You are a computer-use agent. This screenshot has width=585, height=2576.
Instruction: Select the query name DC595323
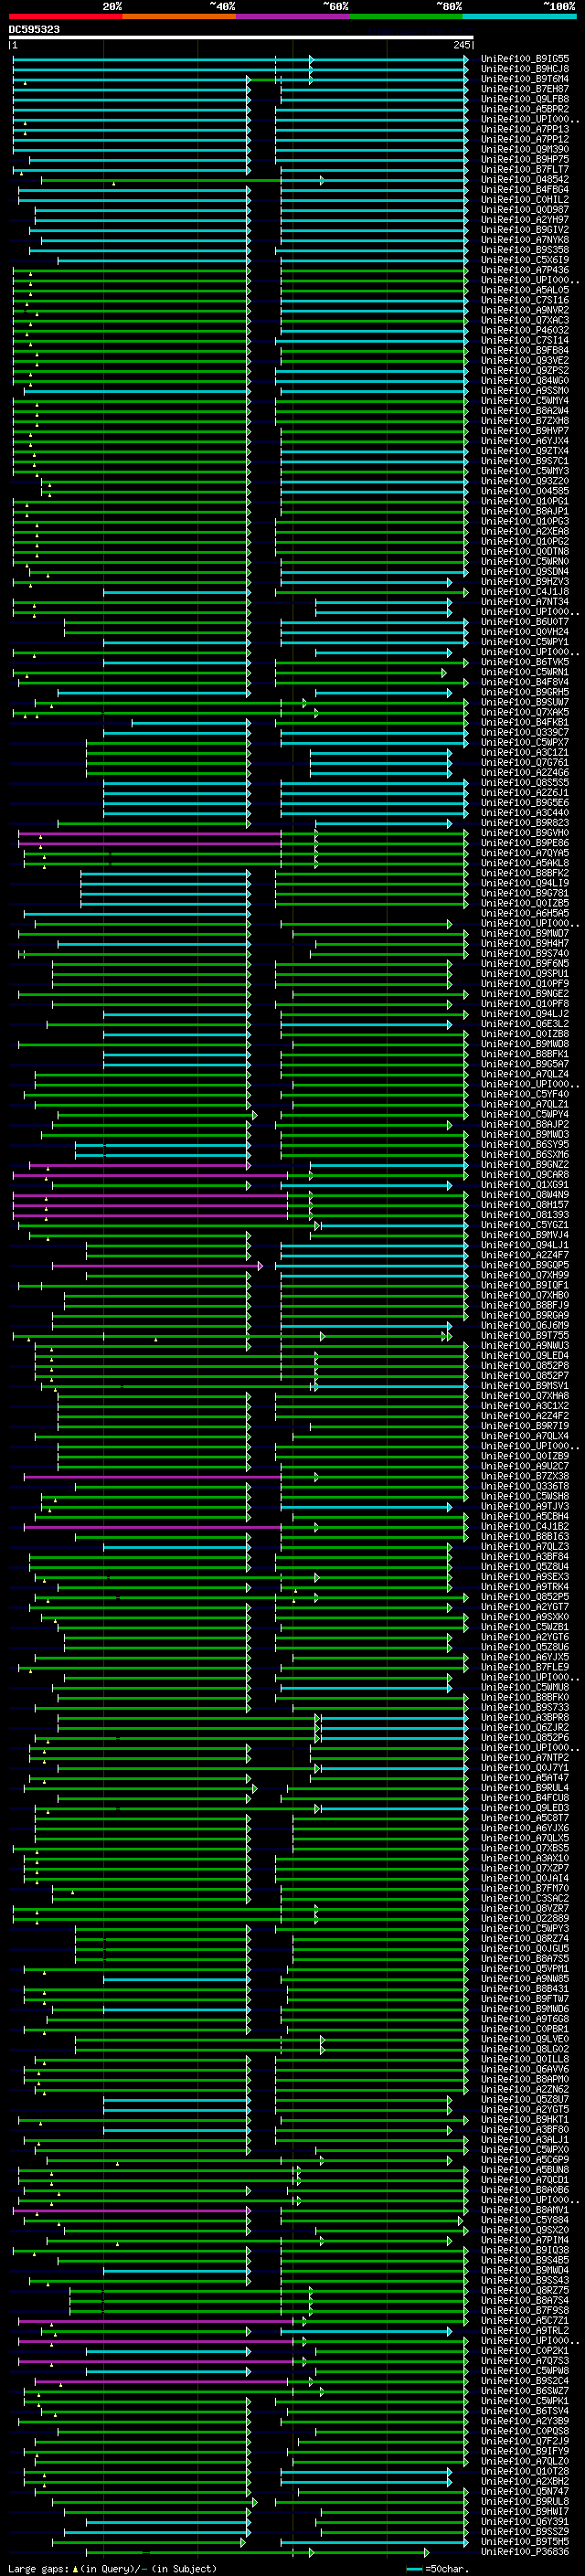pyautogui.click(x=34, y=29)
